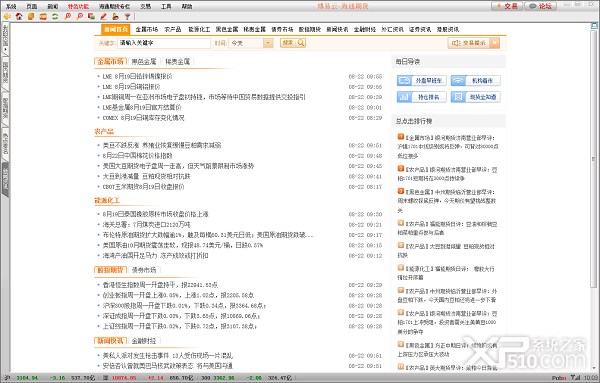Click into the keyword search field
600x383 pixels.
click(164, 43)
